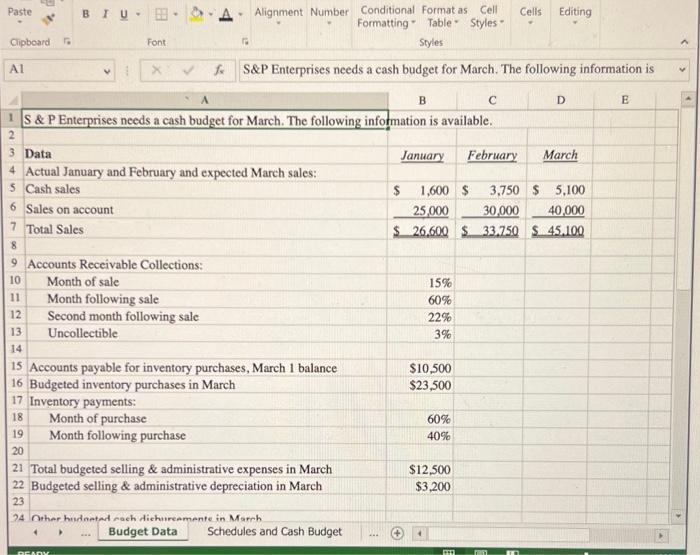Click the Insert Function fx icon
Viewport: 700px width, 555px height.
point(219,70)
